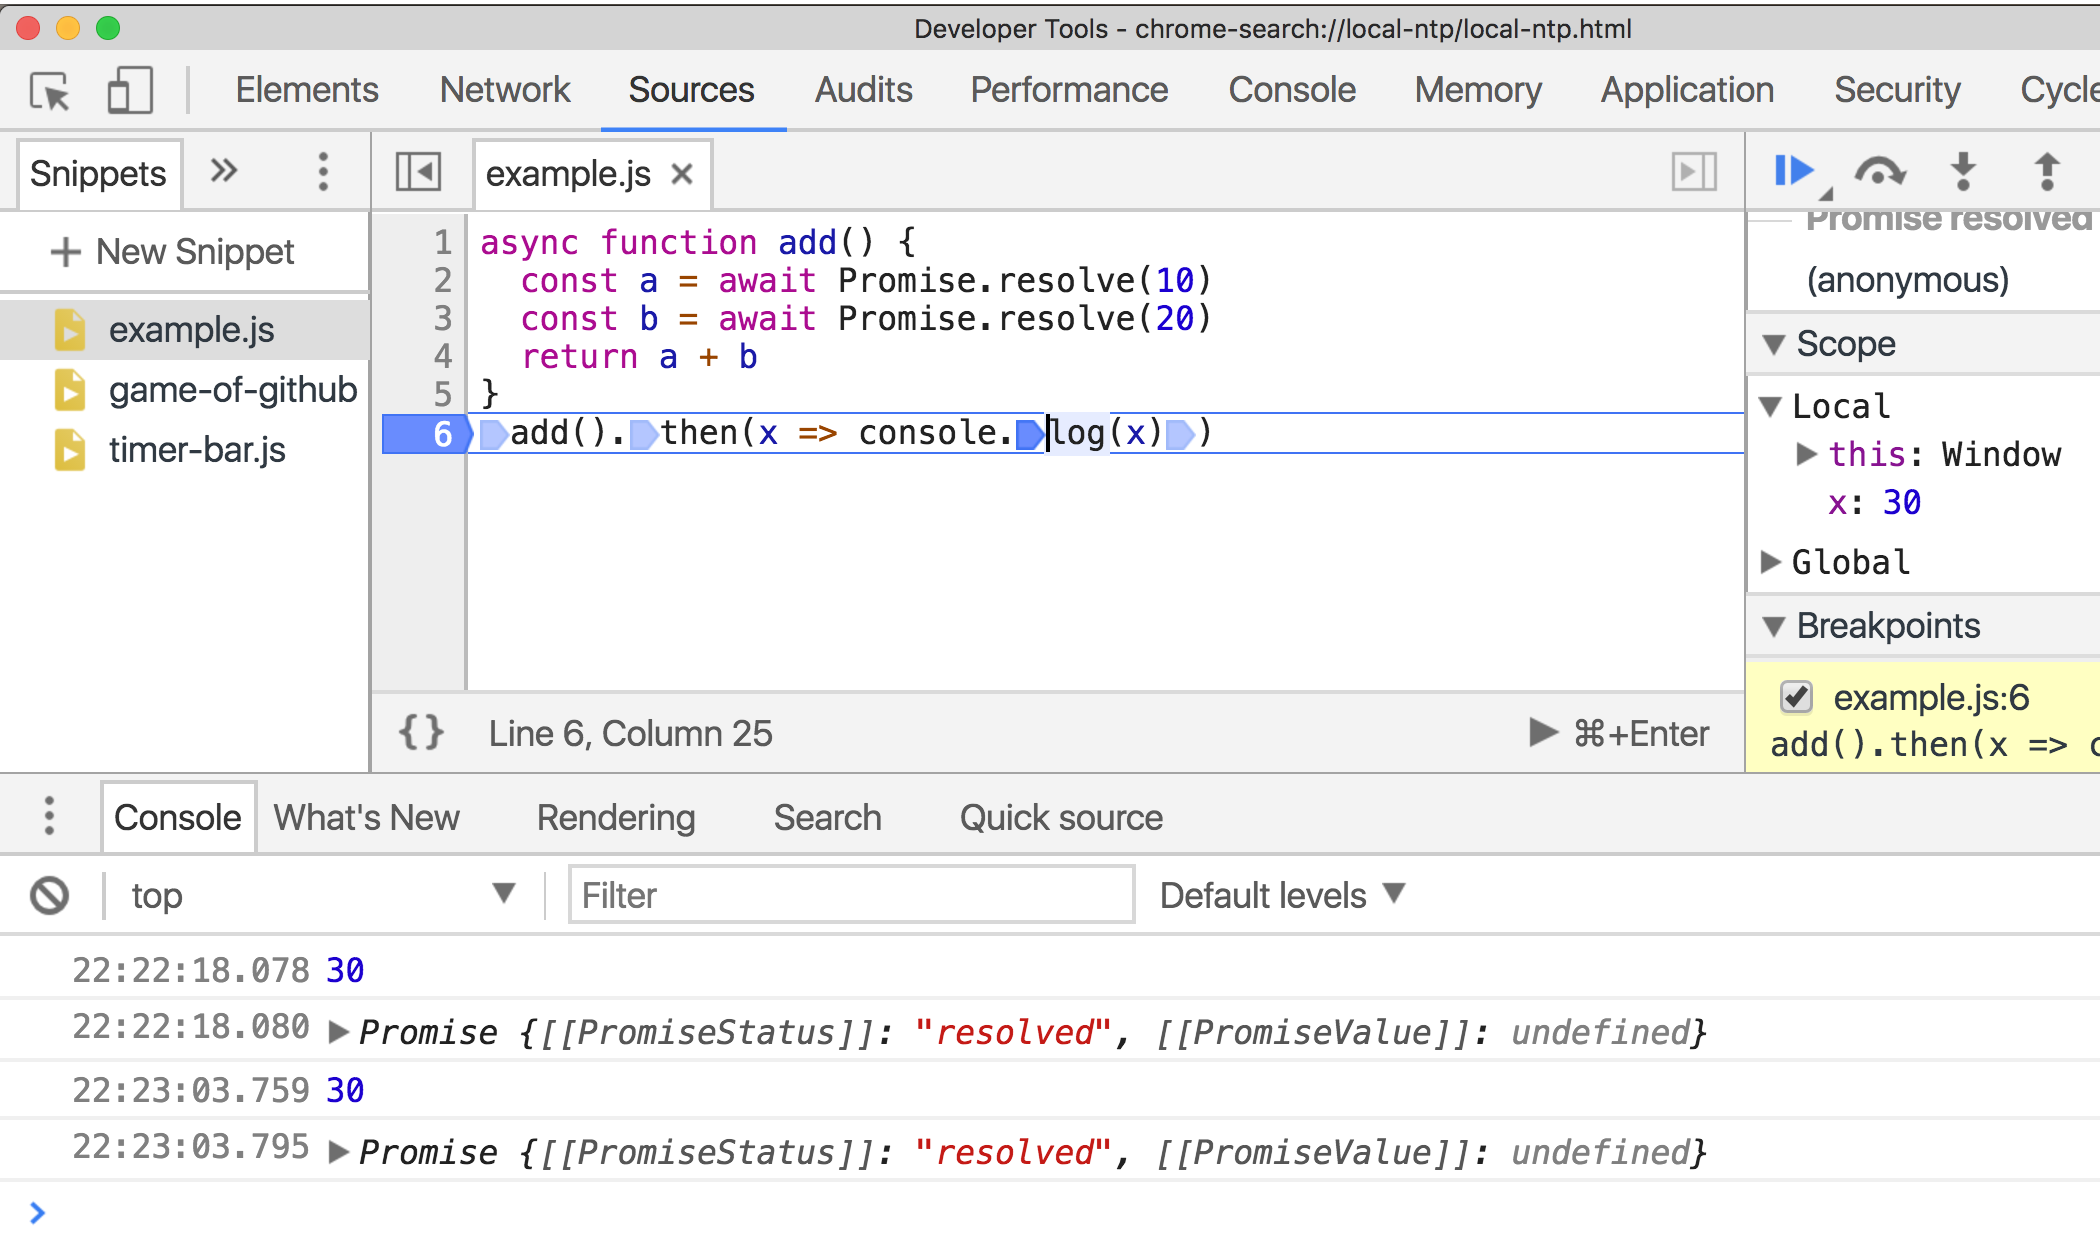Switch to the Network panel tab

(505, 91)
